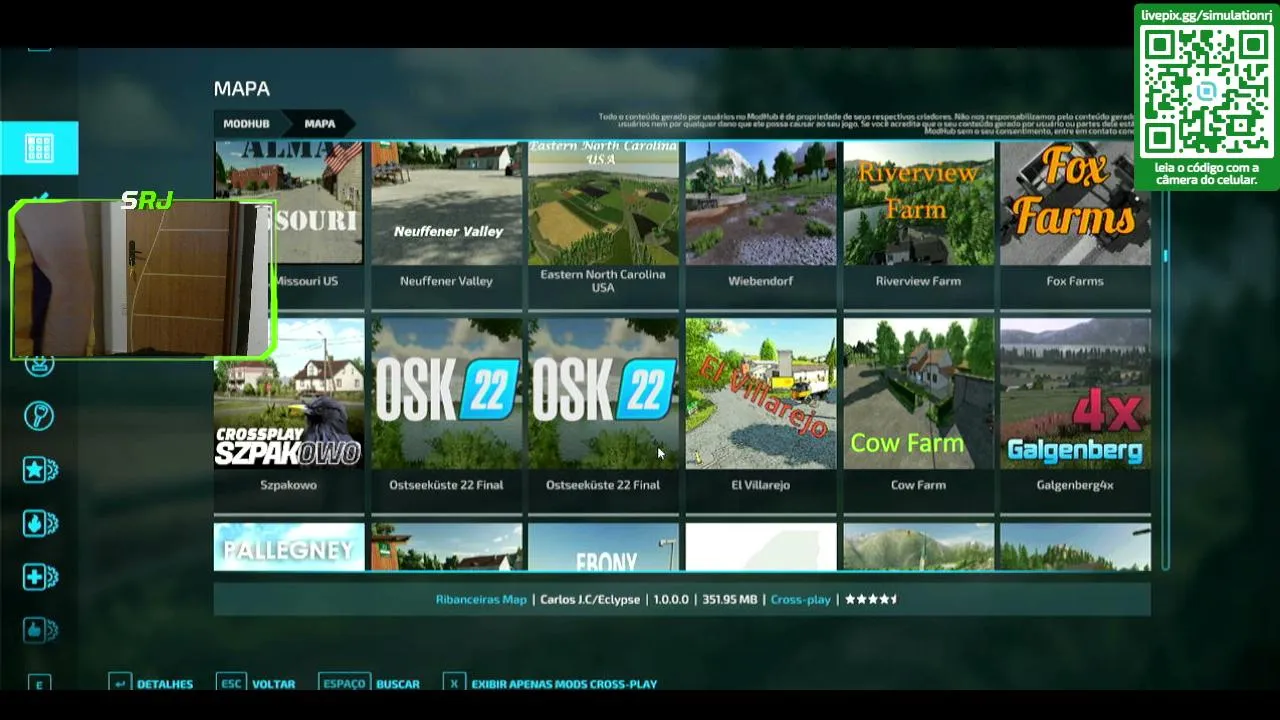1280x720 pixels.
Task: Click the author text Carlos J.C/Eclypse
Action: [590, 600]
